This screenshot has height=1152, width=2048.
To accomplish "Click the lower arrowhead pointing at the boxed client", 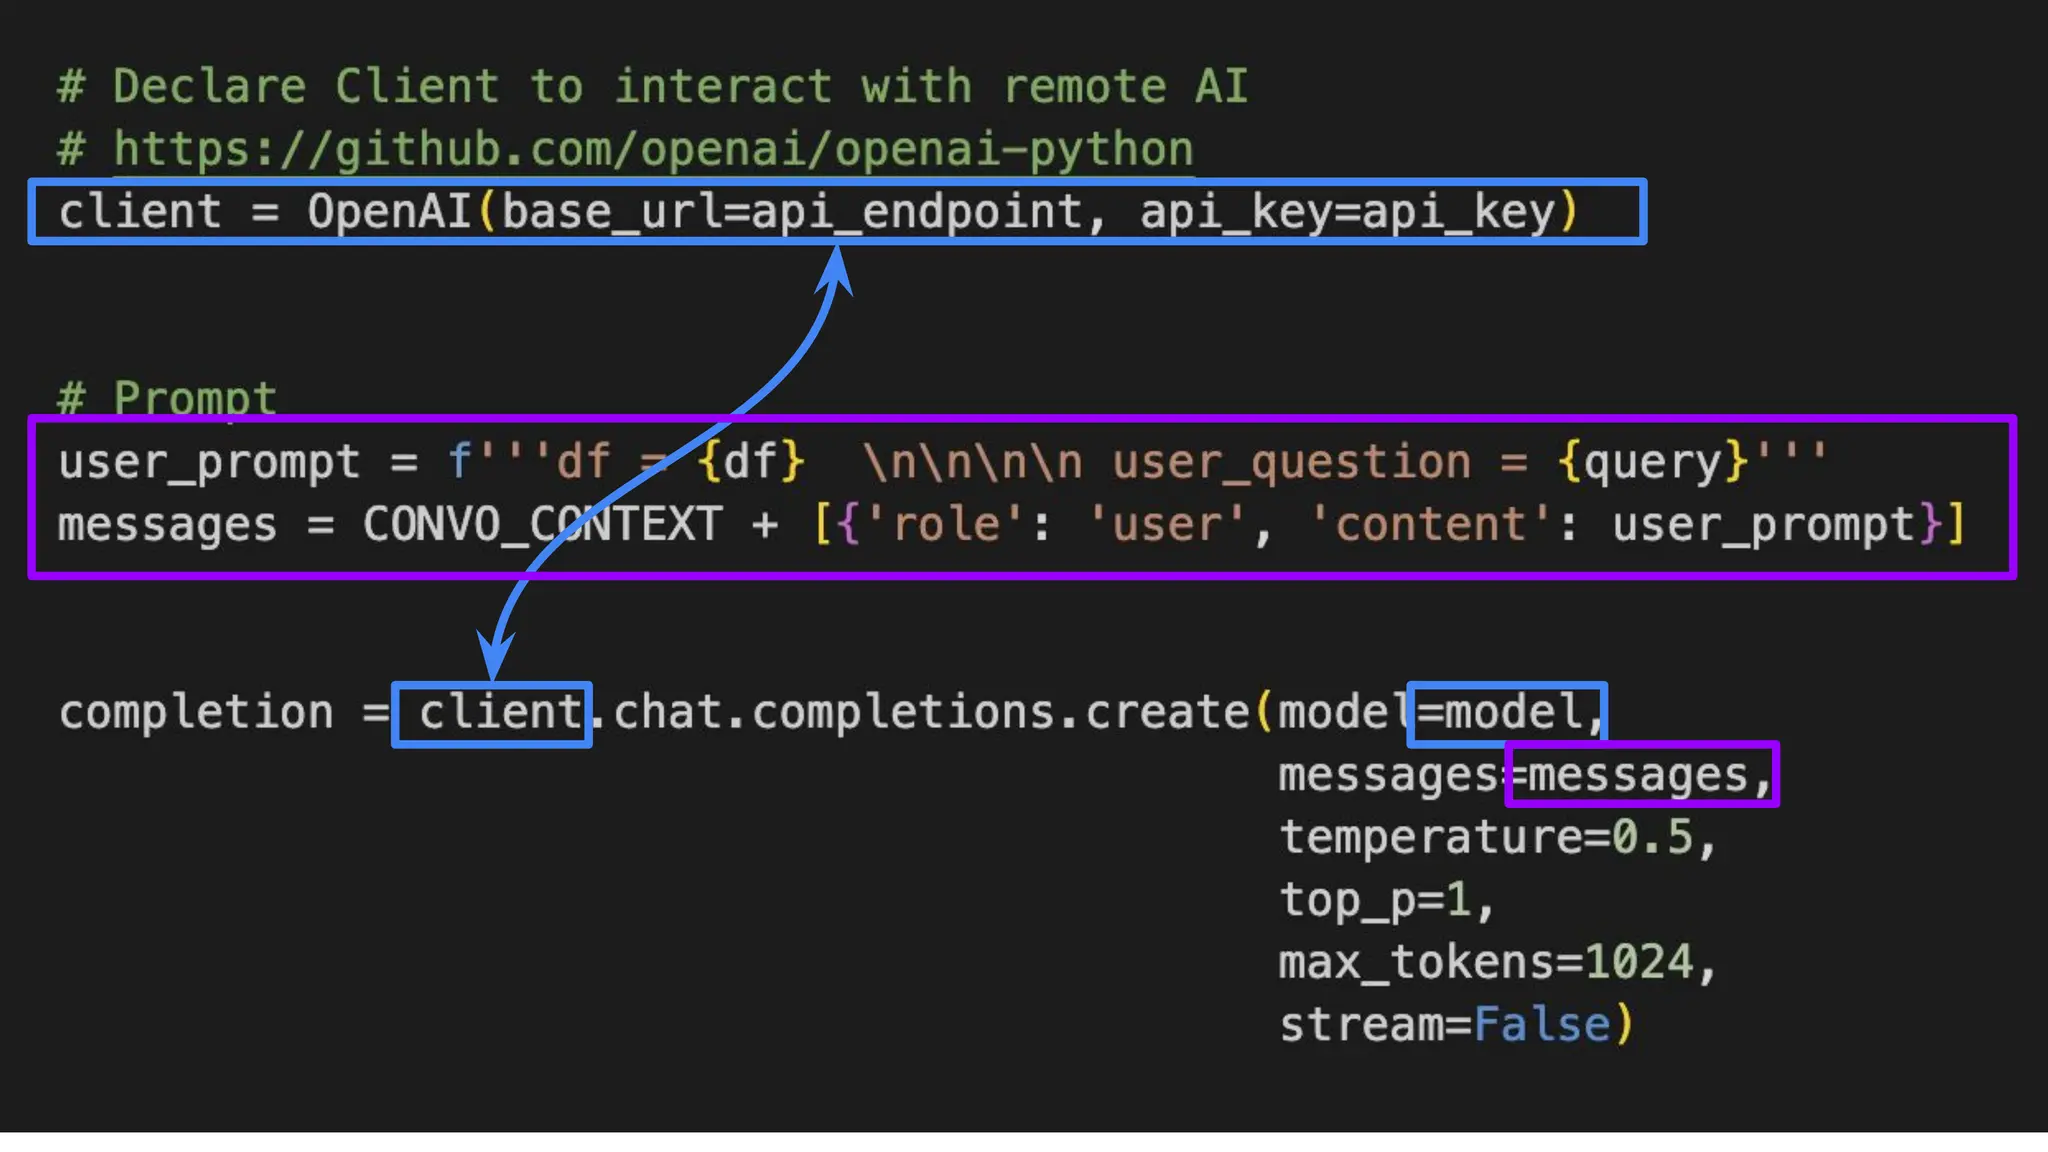I will click(494, 658).
